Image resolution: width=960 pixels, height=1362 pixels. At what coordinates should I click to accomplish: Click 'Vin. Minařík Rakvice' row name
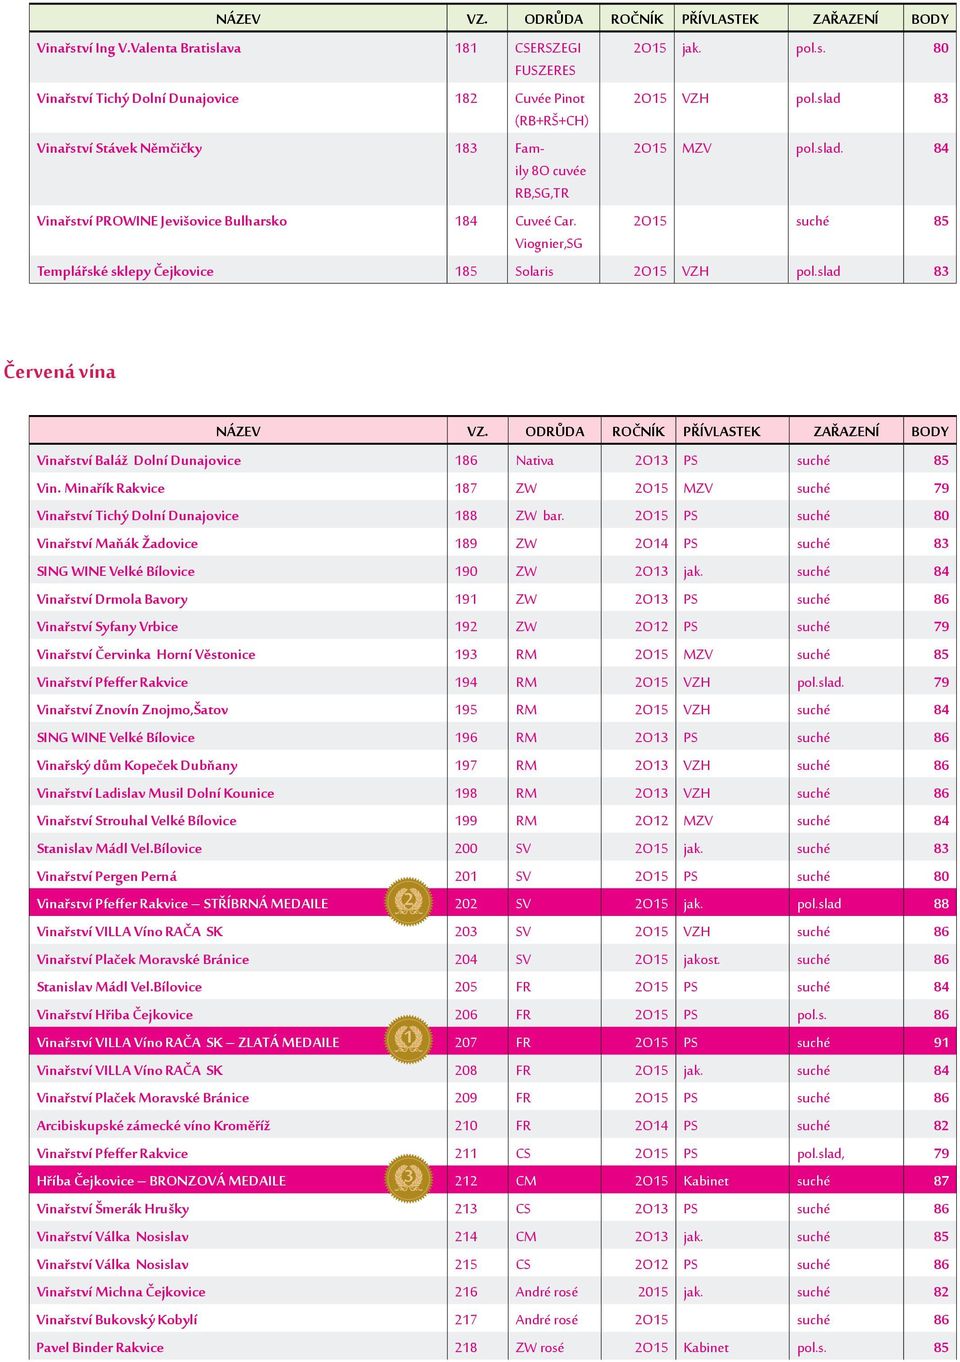click(x=101, y=489)
